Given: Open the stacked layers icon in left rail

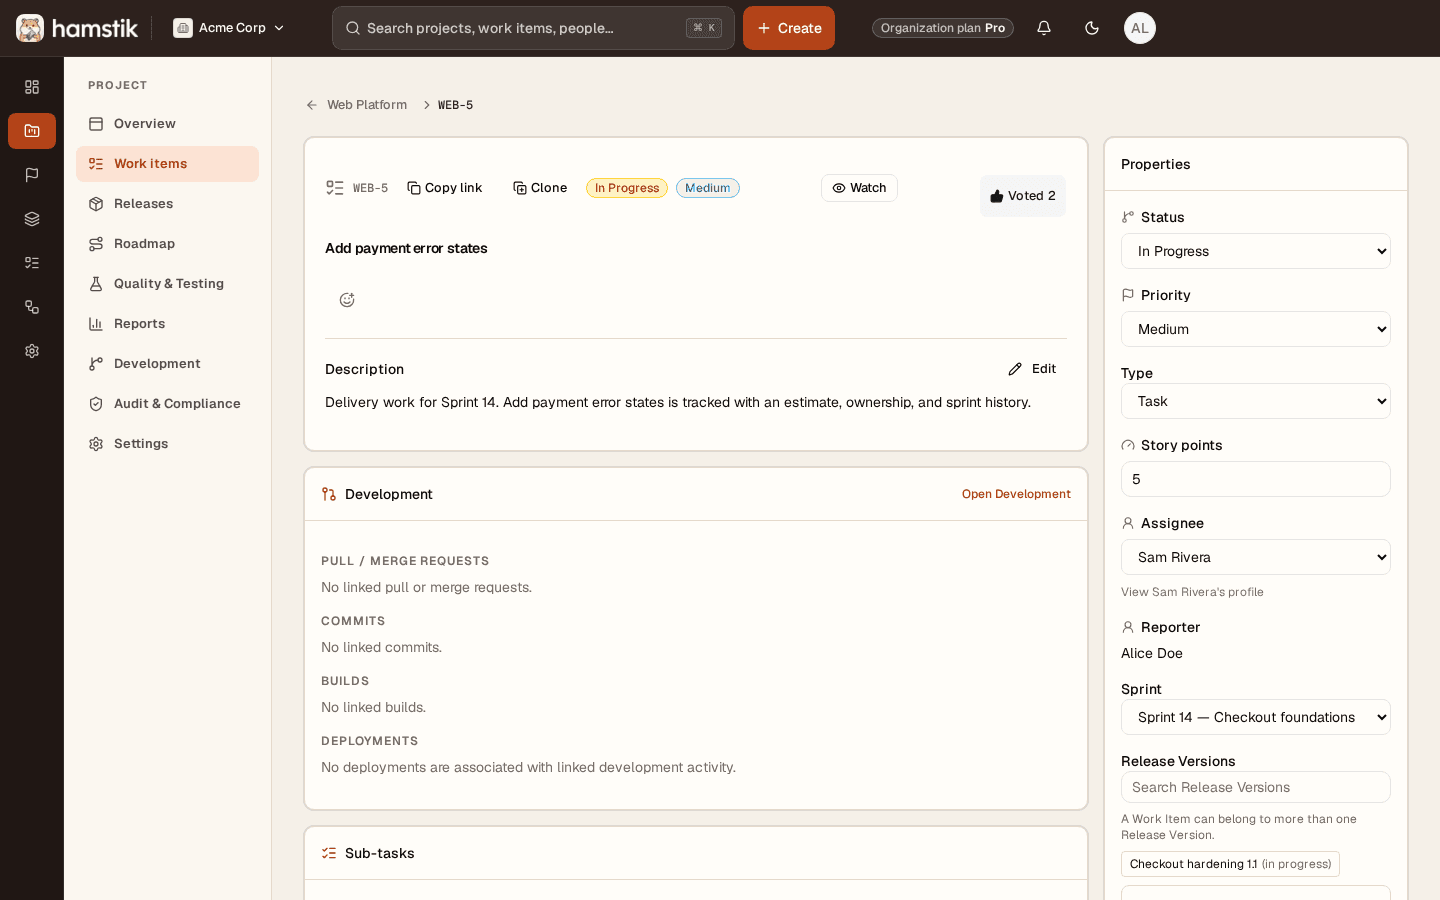Looking at the screenshot, I should point(32,219).
